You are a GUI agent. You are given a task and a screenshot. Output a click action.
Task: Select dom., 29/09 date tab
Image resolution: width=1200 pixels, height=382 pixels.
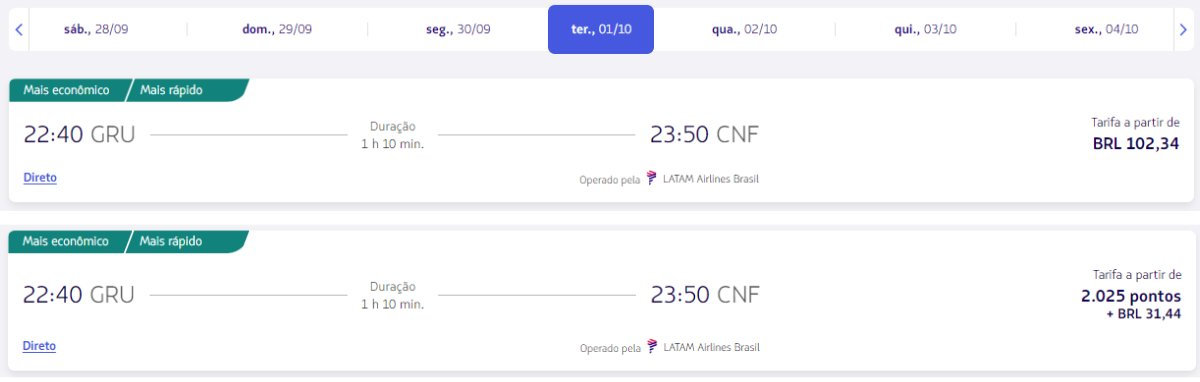(x=277, y=29)
